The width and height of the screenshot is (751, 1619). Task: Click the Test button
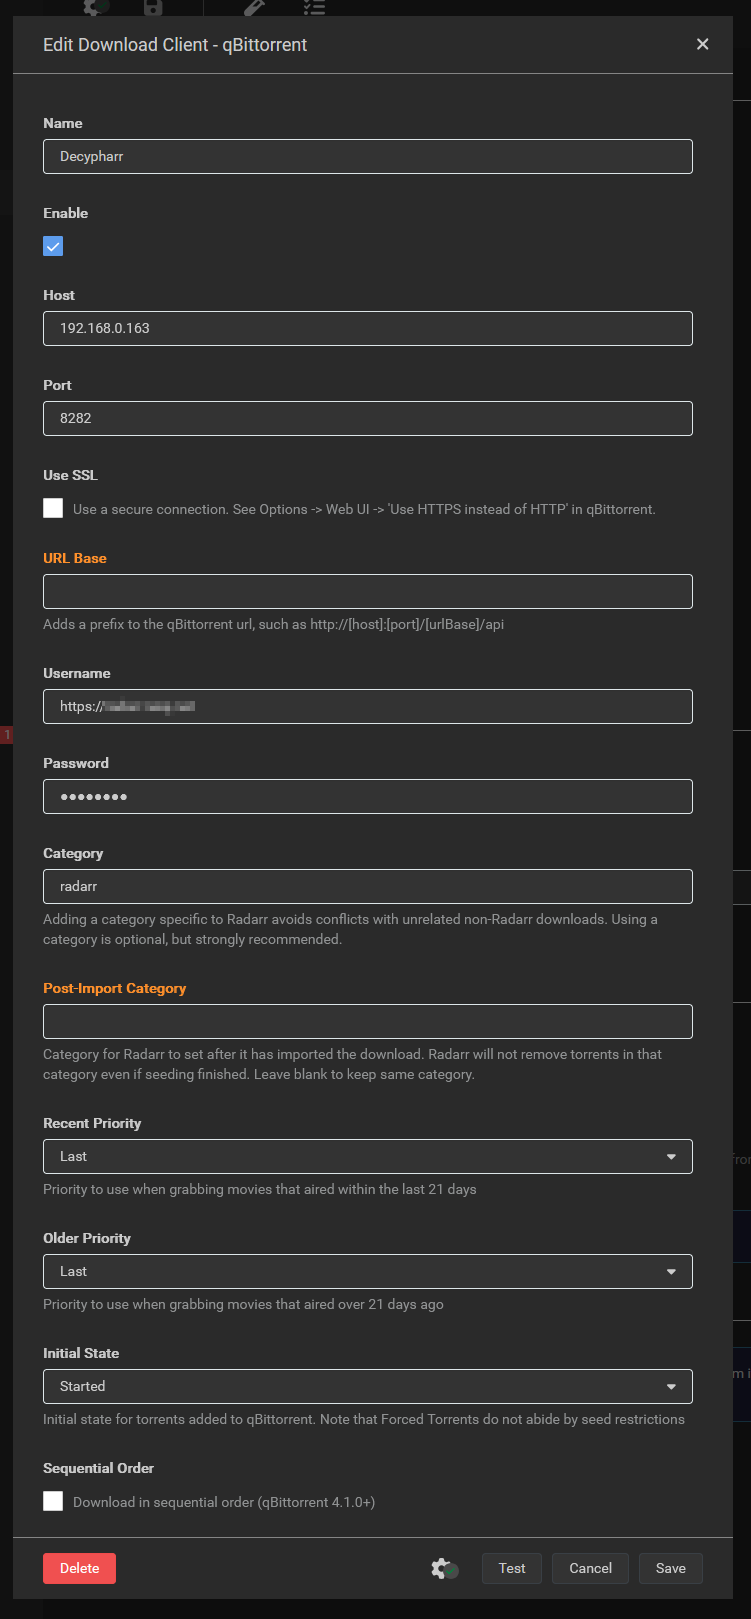[512, 1568]
